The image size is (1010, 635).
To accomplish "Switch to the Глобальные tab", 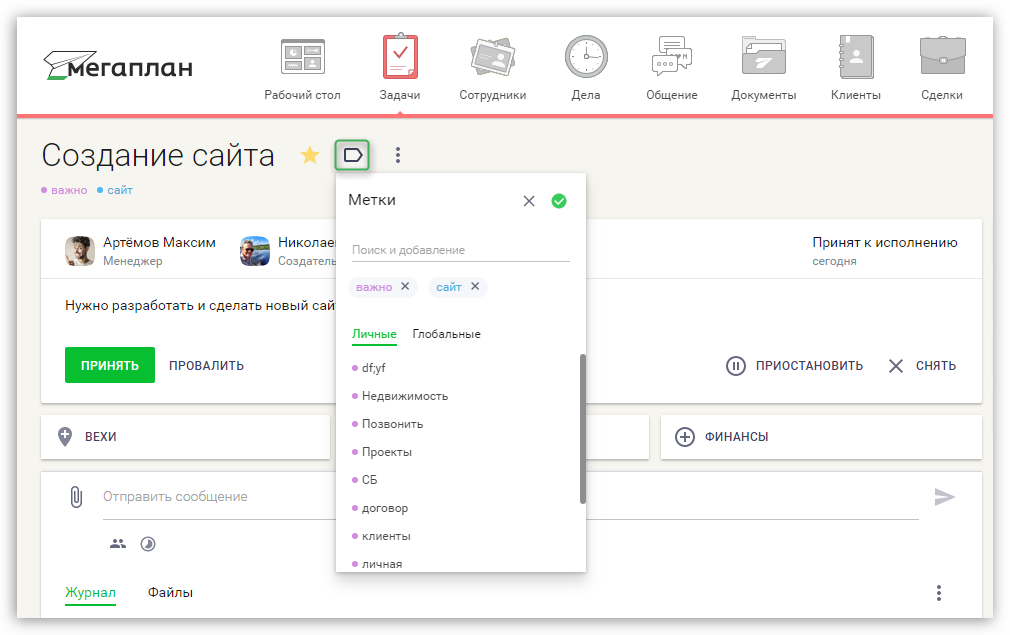I will click(446, 334).
